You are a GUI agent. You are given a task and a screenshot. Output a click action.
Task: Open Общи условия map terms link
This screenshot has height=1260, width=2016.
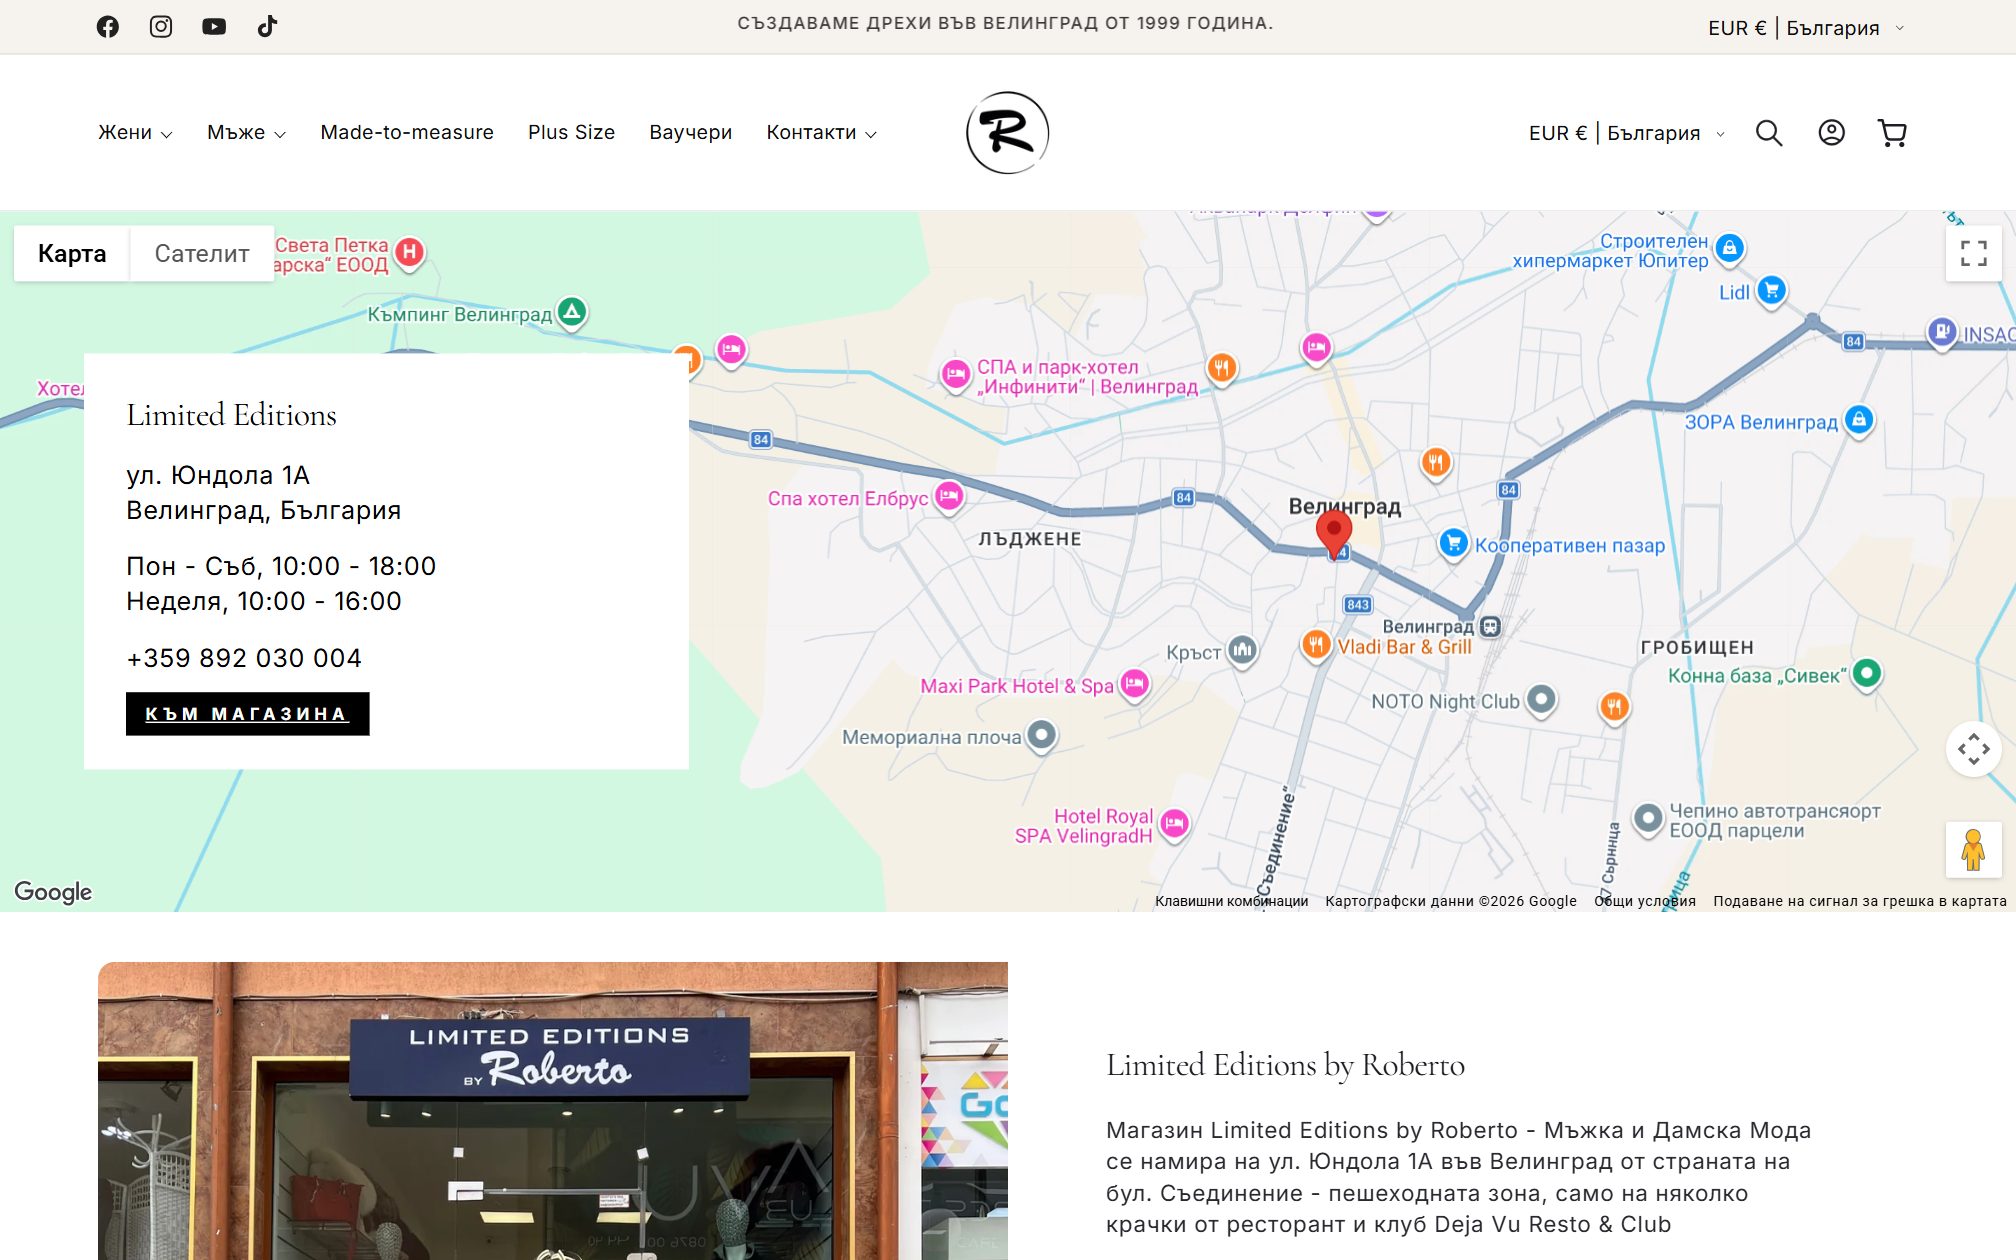click(x=1644, y=901)
